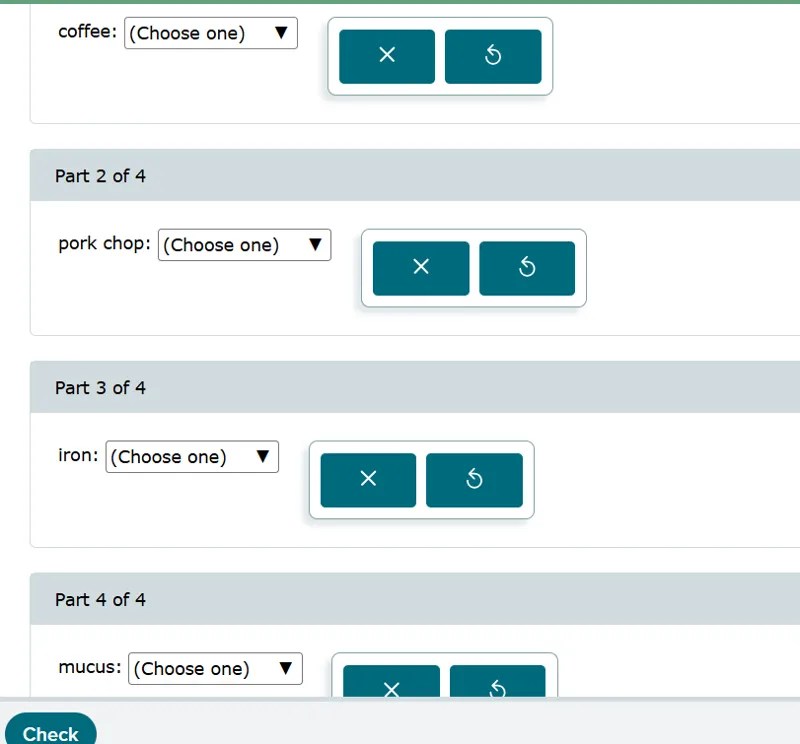Click the coffee label text

tap(88, 32)
